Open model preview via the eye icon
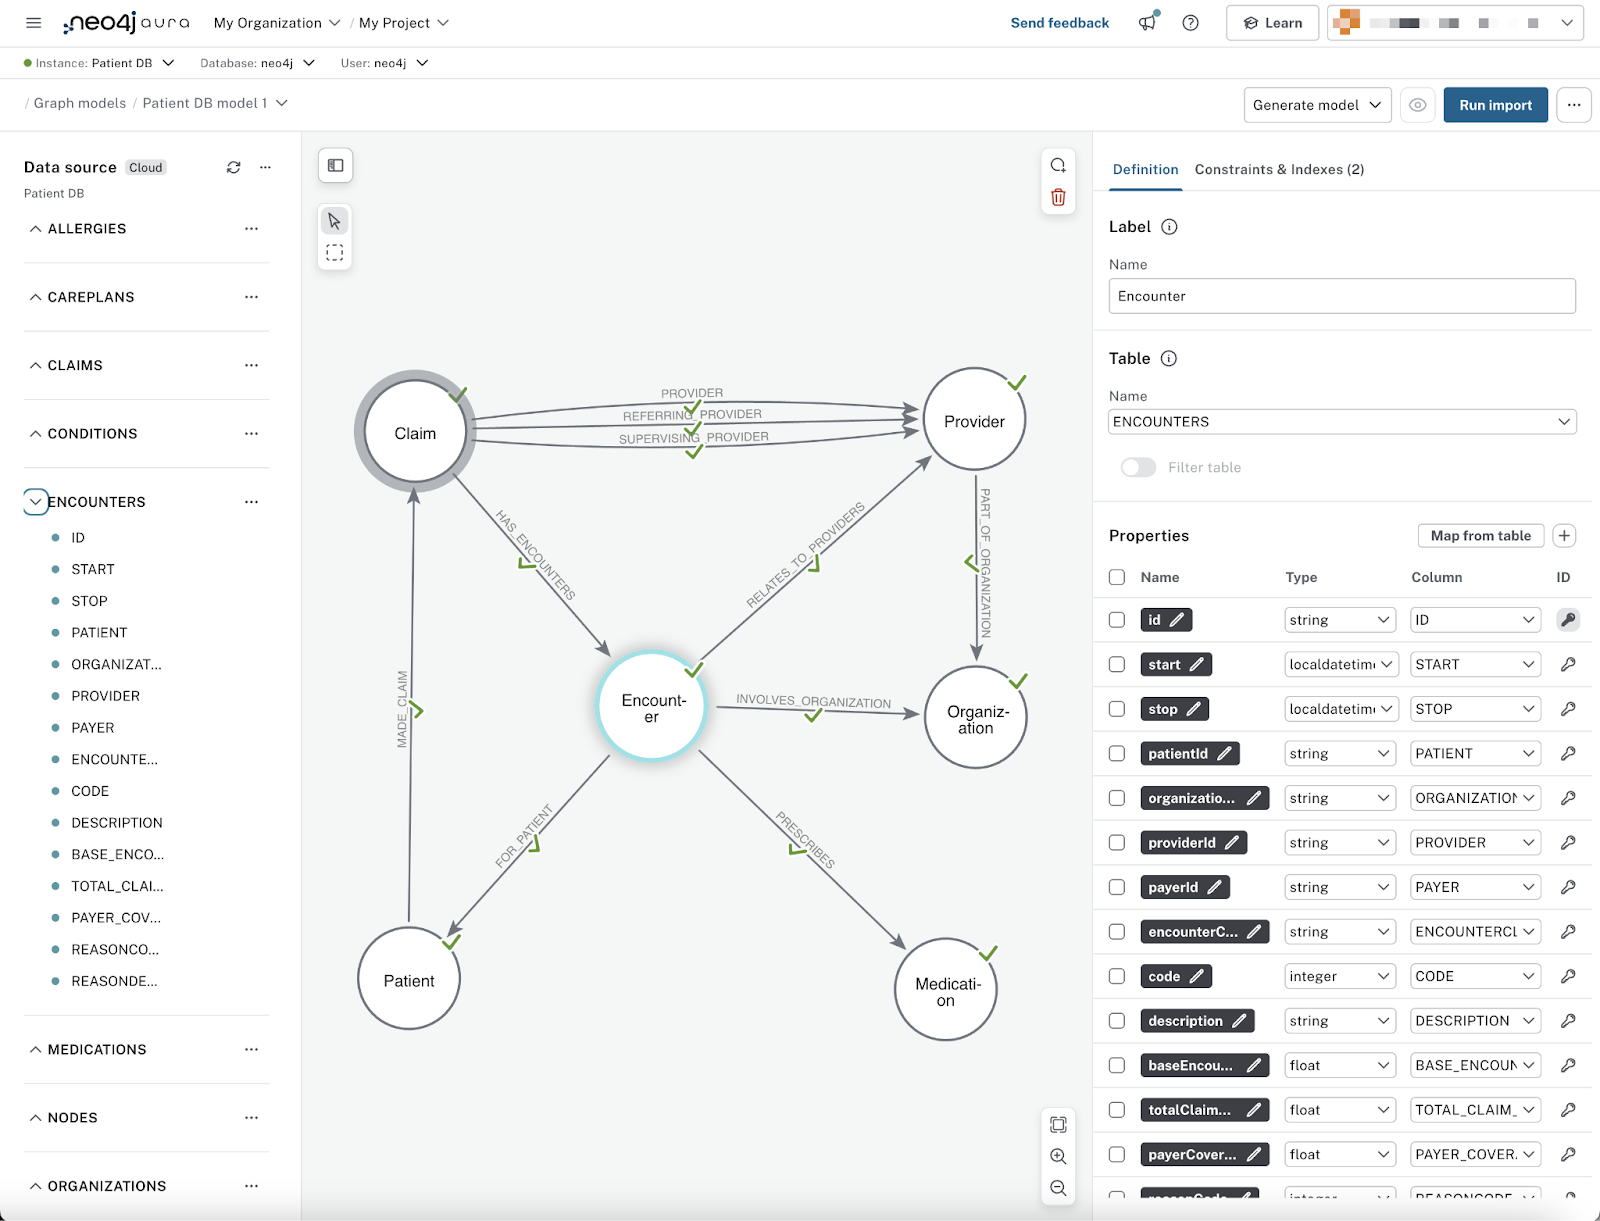 [1417, 104]
